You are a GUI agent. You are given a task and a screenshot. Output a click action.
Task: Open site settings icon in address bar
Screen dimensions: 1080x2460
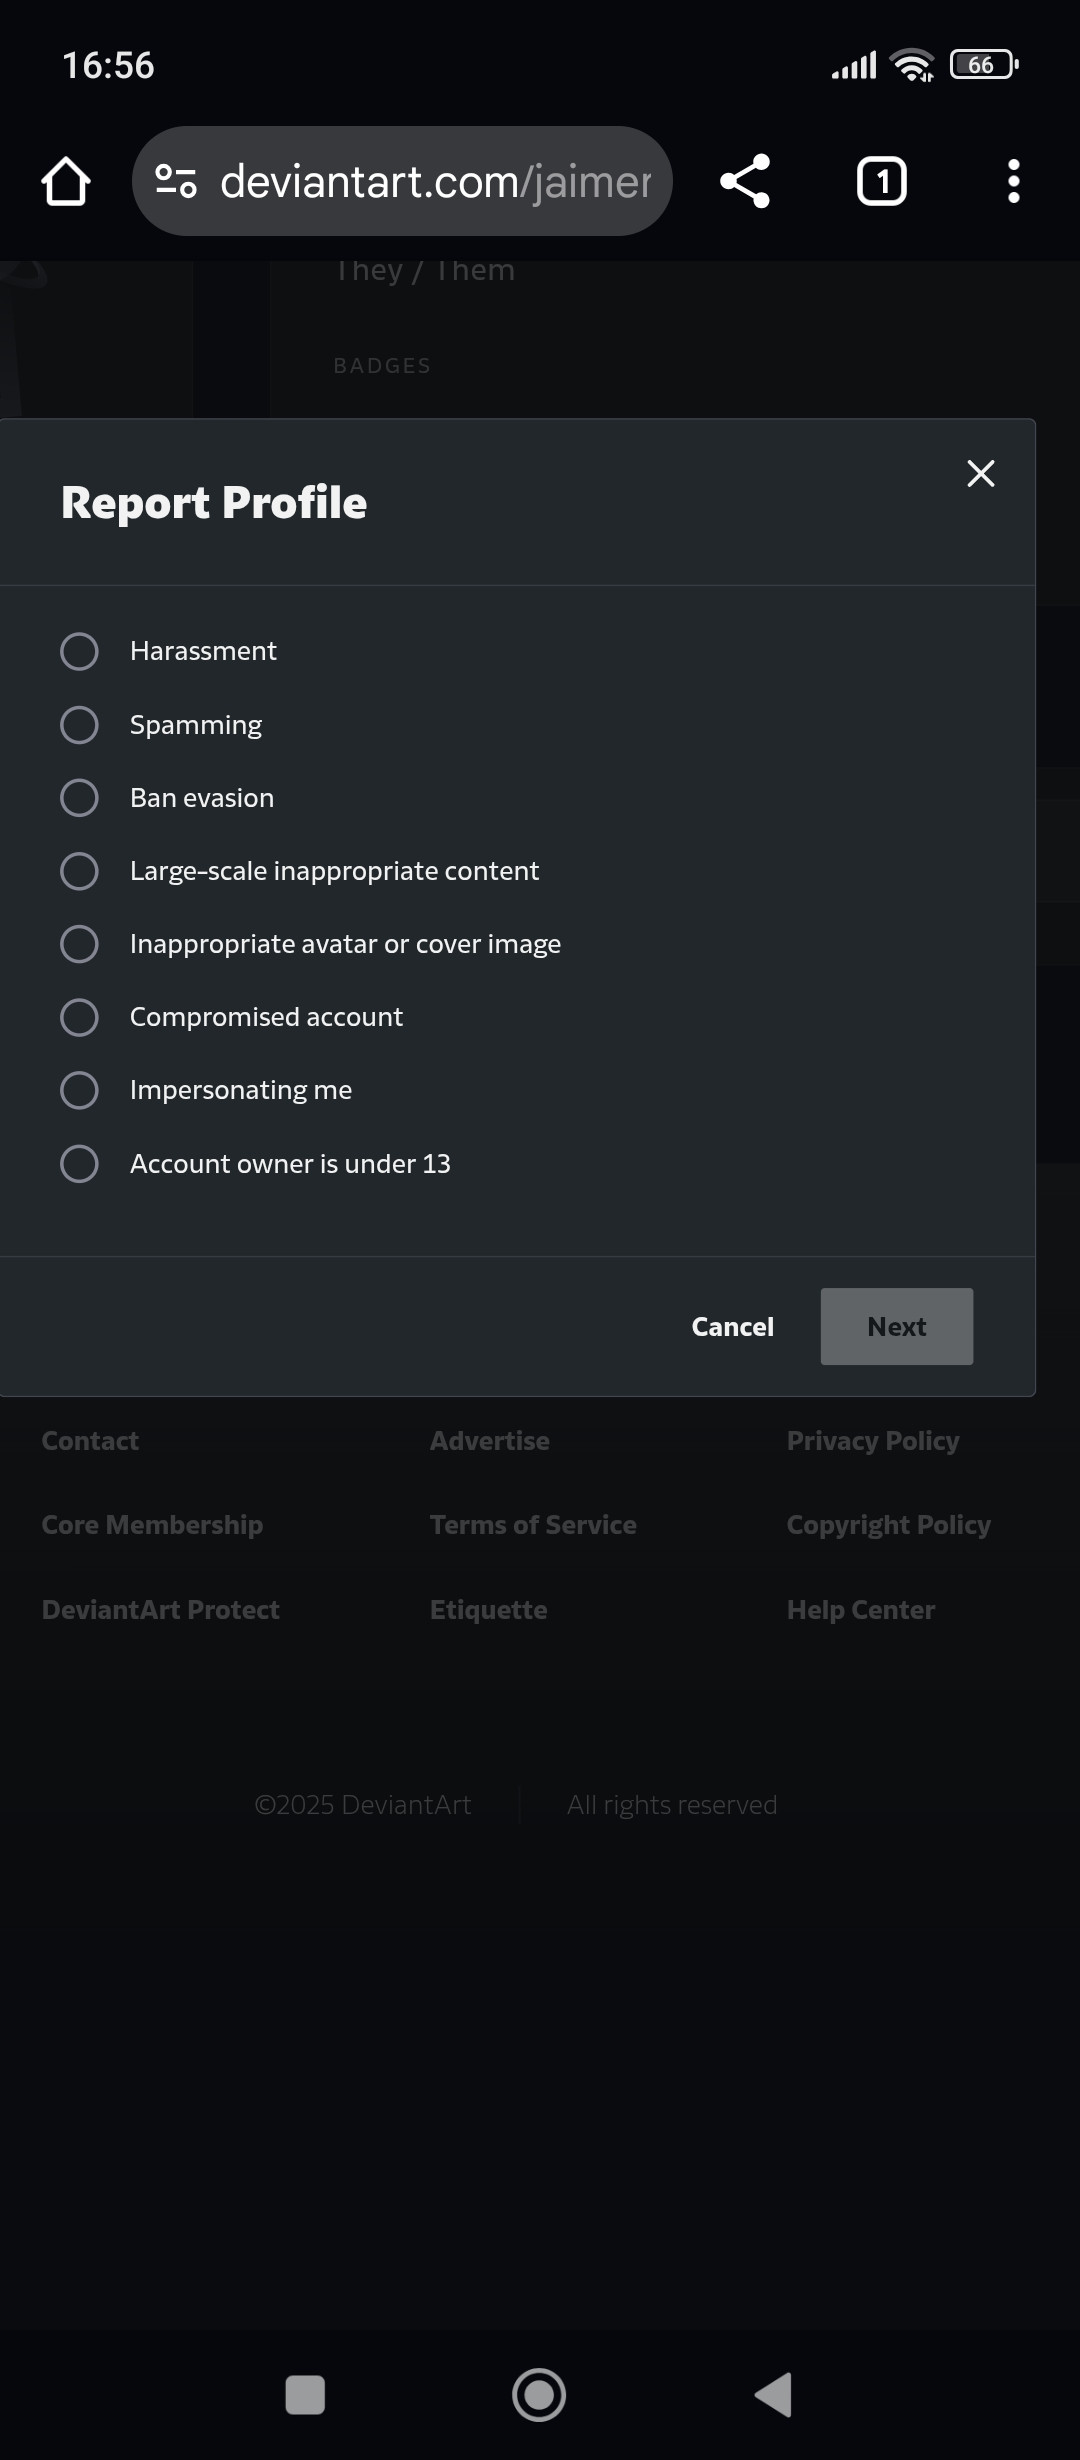tap(176, 181)
